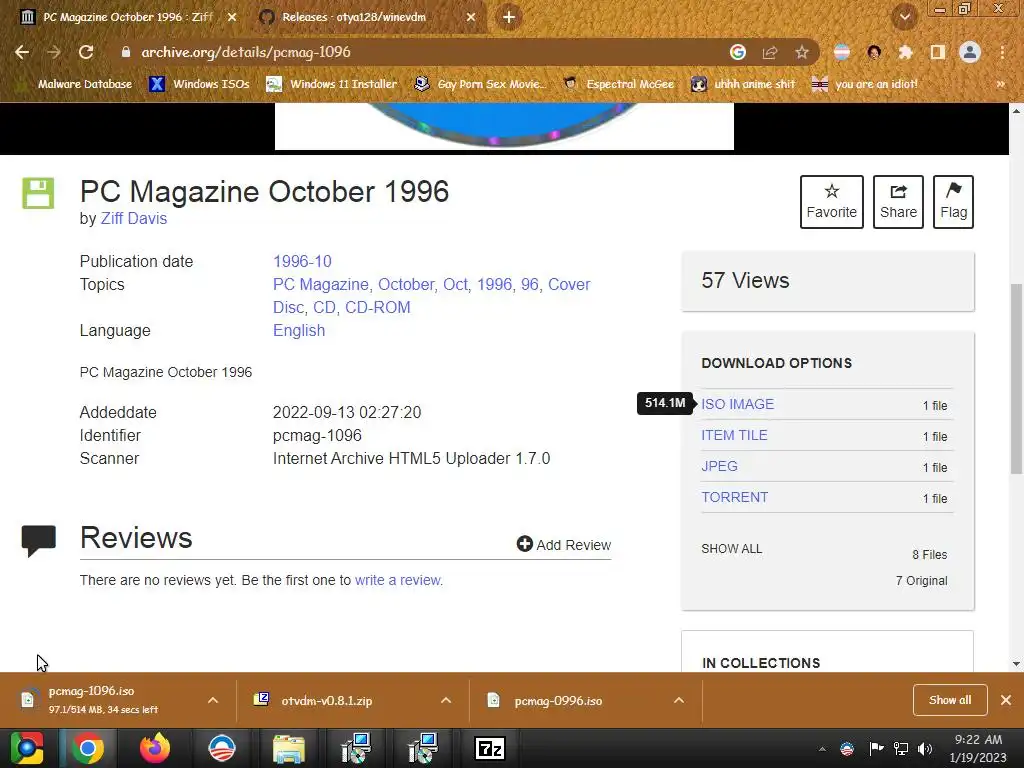Screen dimensions: 1024x768
Task: Open new tab with plus button
Action: tap(509, 18)
